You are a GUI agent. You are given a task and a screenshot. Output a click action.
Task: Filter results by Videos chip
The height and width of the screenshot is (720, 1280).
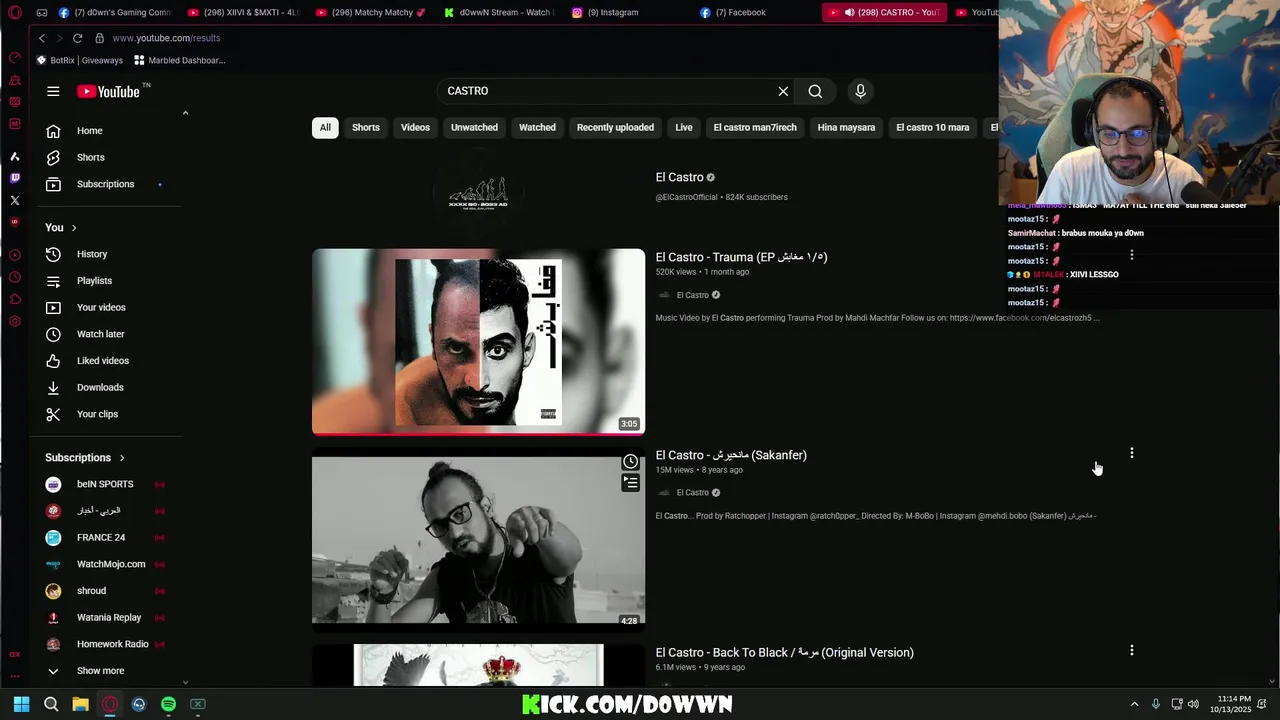415,127
